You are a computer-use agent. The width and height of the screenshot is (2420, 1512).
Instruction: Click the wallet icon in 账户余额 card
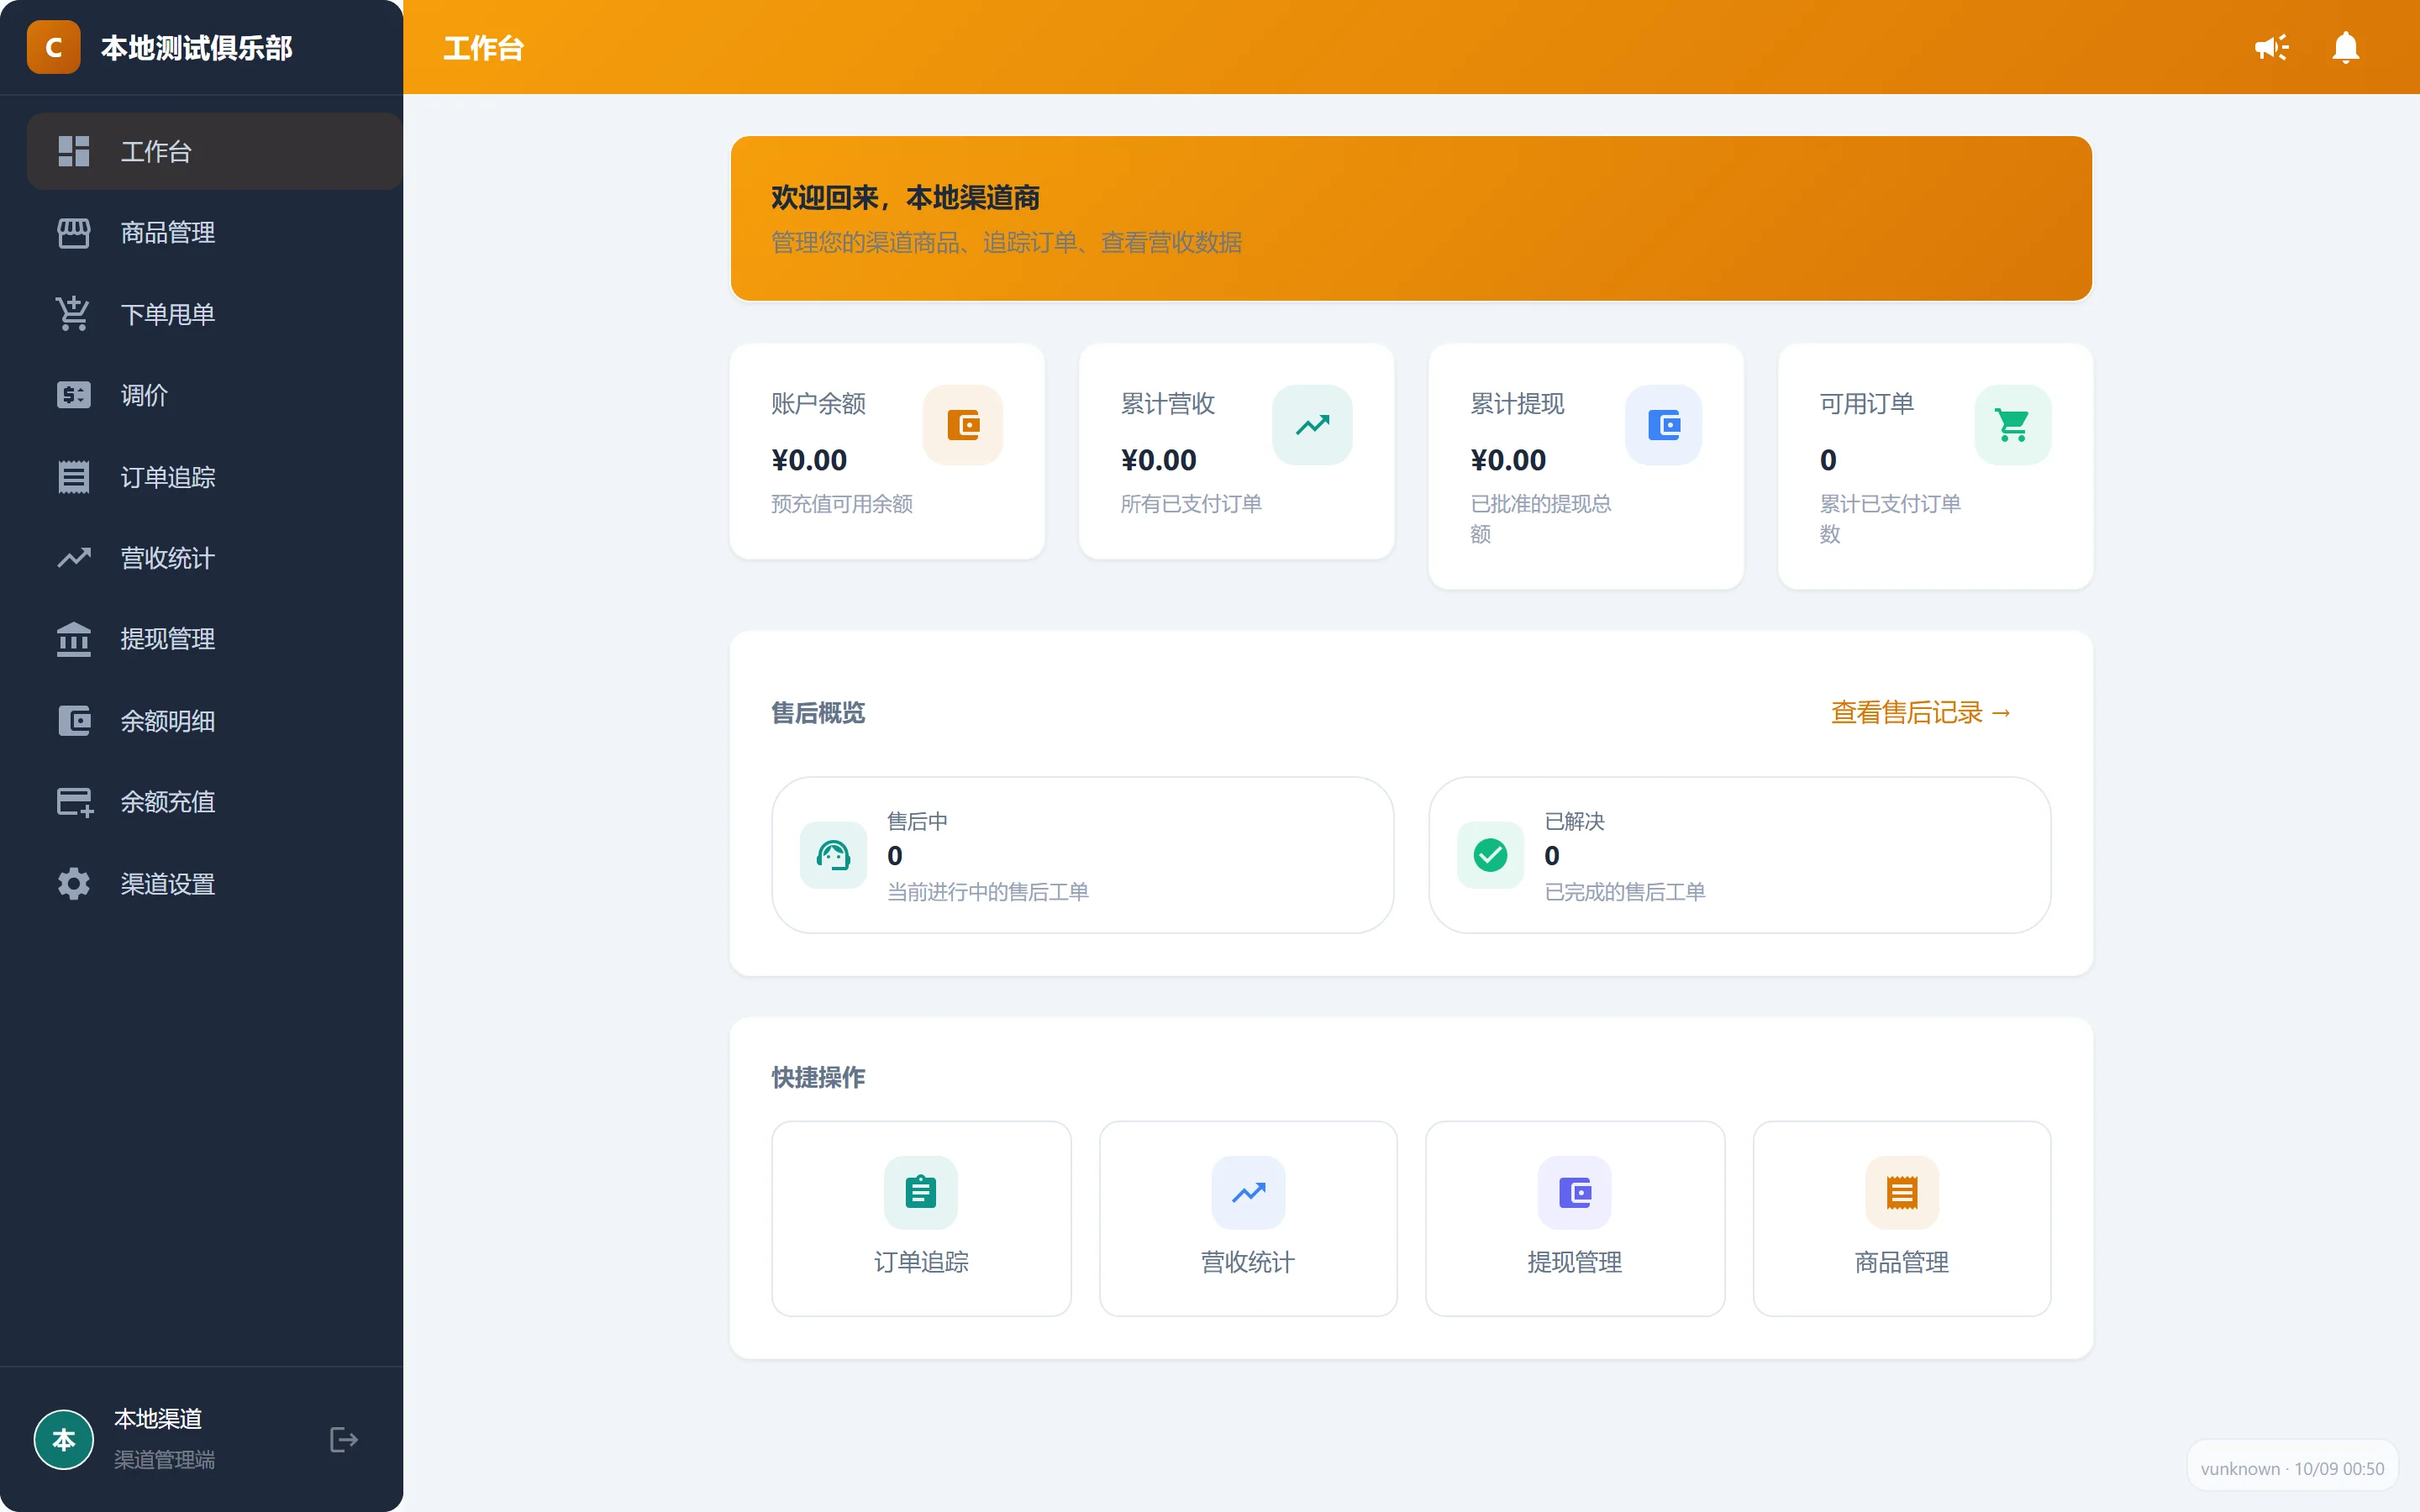tap(963, 425)
